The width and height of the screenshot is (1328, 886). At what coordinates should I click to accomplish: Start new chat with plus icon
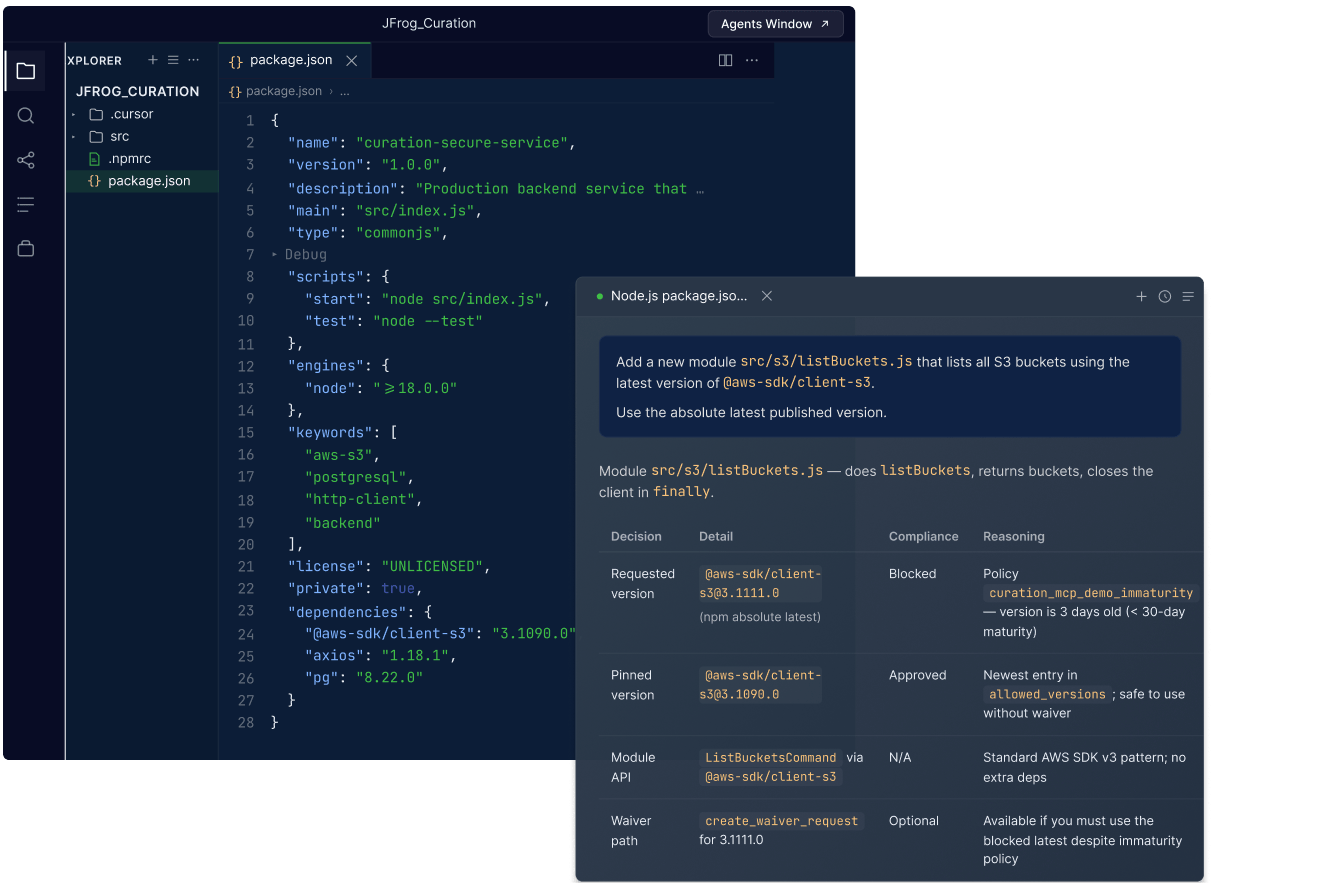(1141, 296)
